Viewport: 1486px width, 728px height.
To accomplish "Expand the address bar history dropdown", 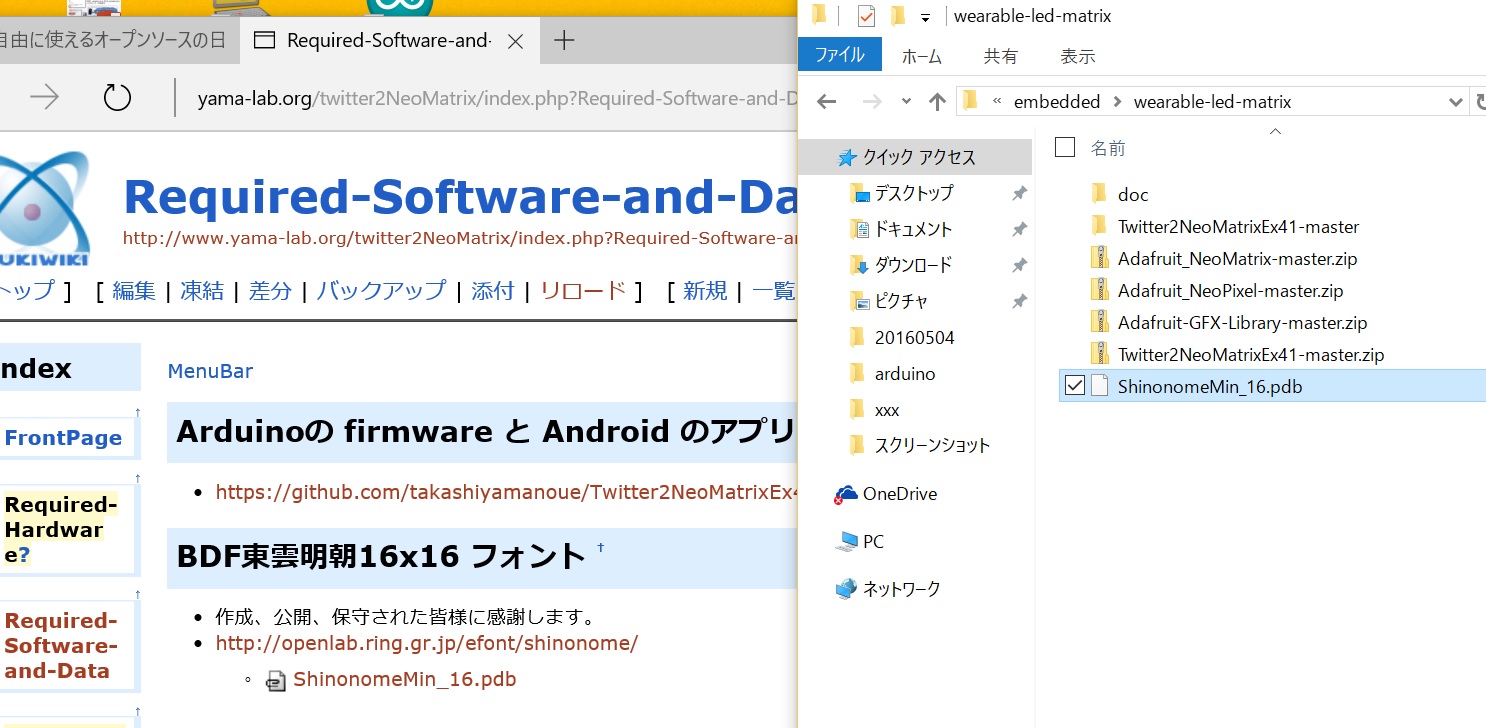I will (x=1455, y=102).
